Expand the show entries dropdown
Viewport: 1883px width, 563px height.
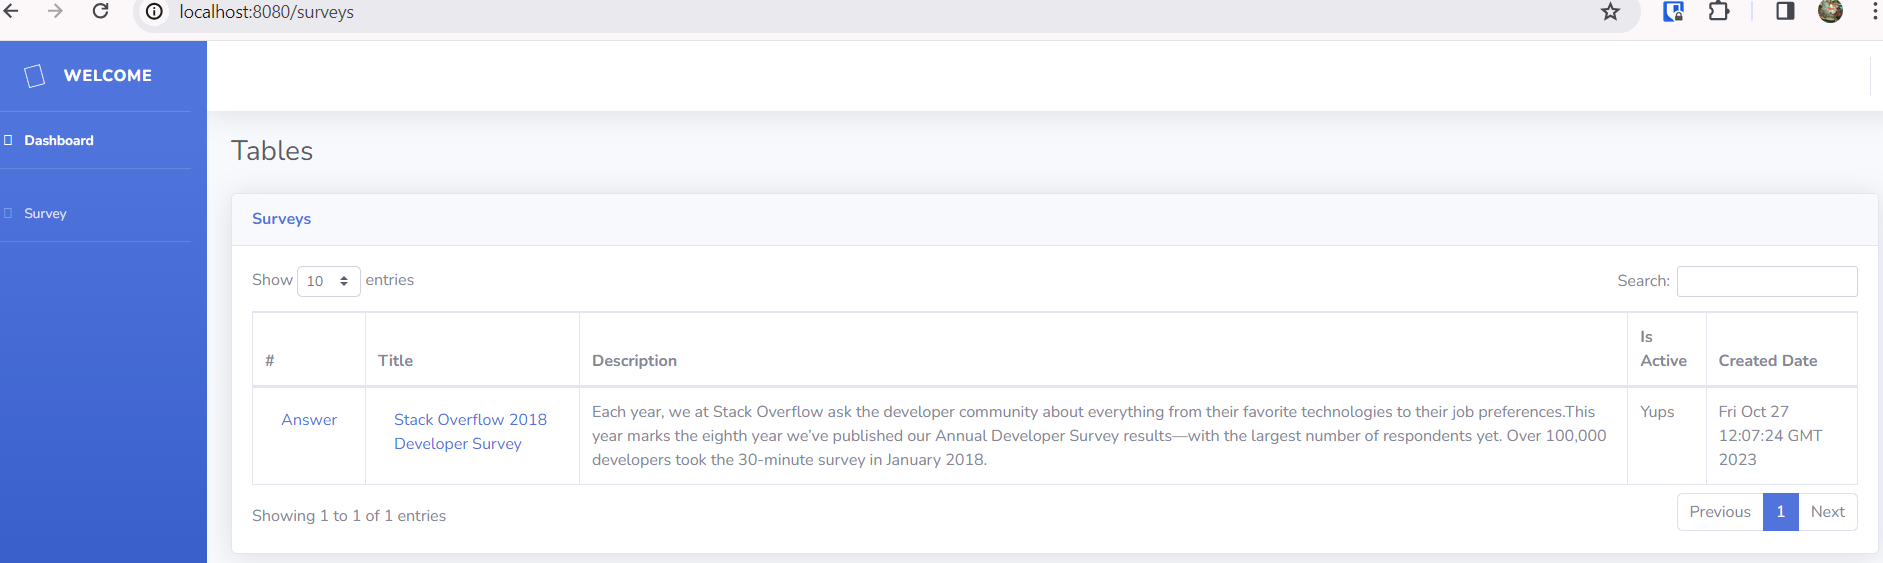[328, 281]
